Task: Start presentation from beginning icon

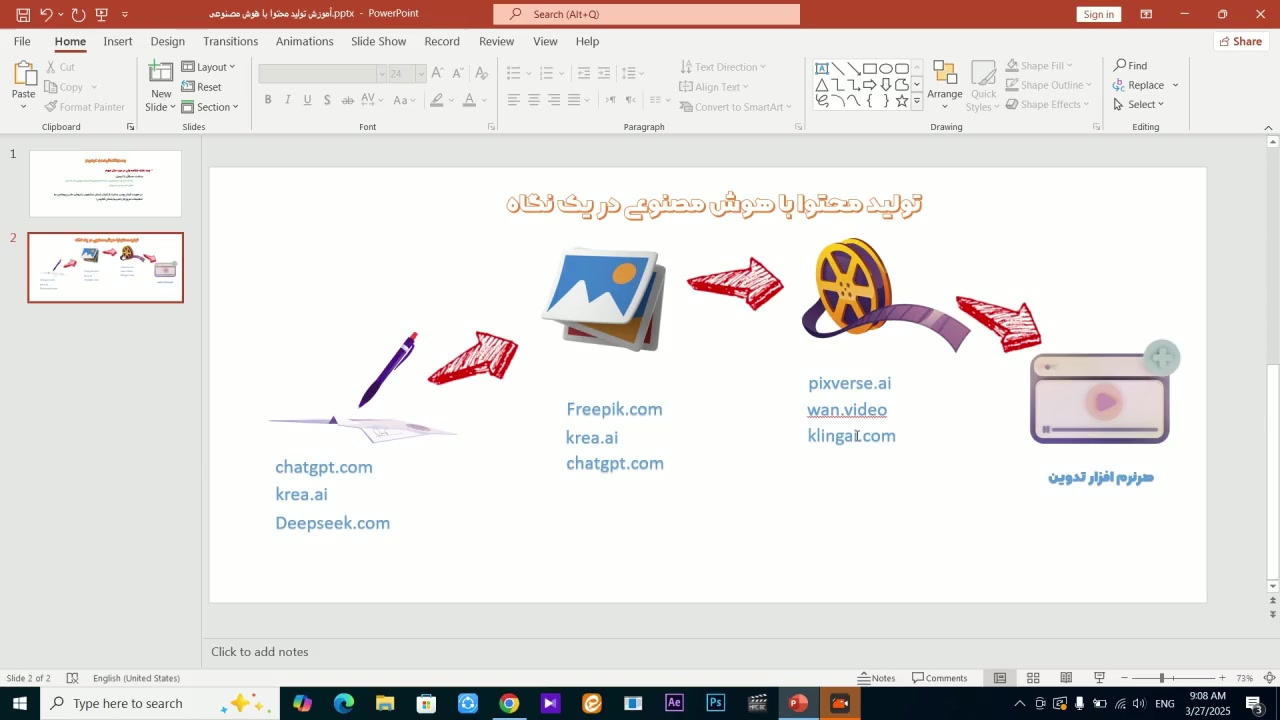Action: 102,14
